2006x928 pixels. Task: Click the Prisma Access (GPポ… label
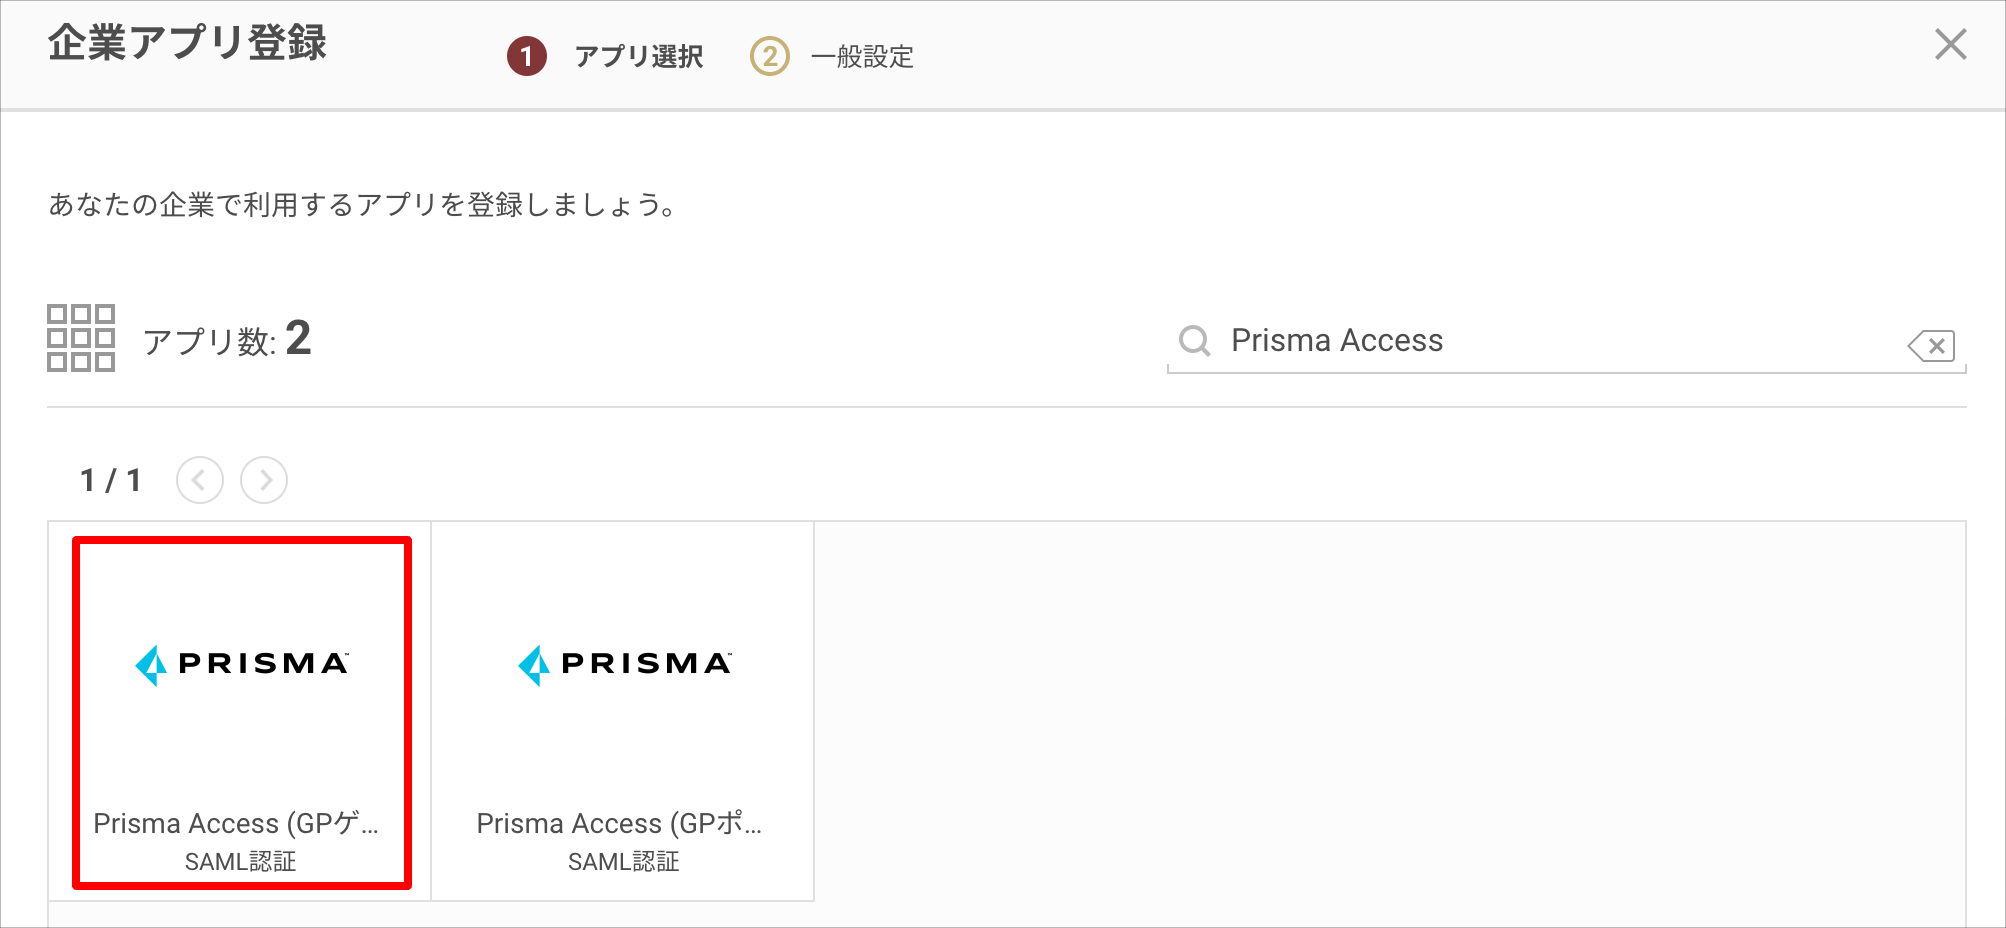point(619,823)
